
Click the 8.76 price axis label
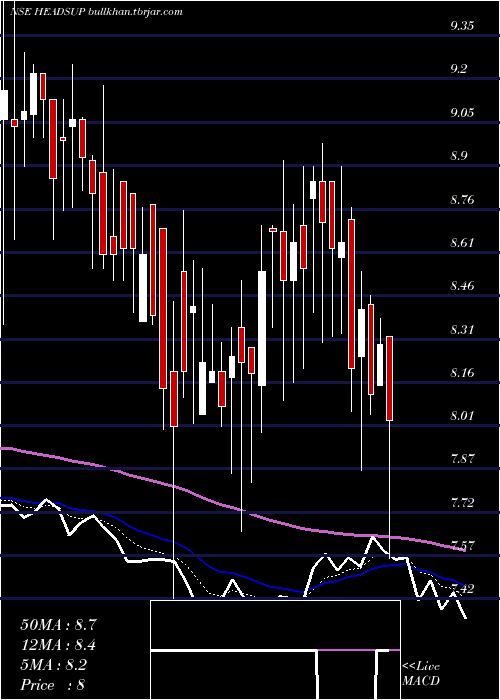[462, 199]
